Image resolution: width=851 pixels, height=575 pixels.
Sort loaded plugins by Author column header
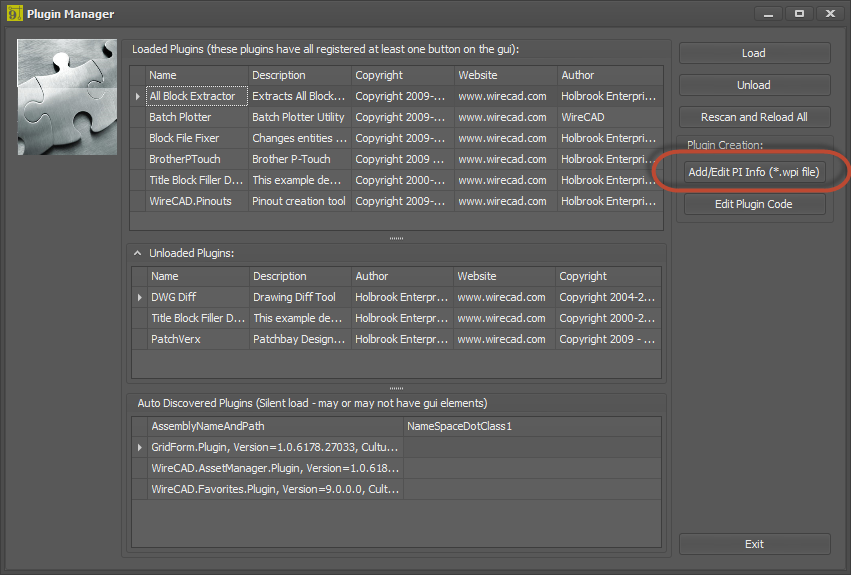(611, 75)
